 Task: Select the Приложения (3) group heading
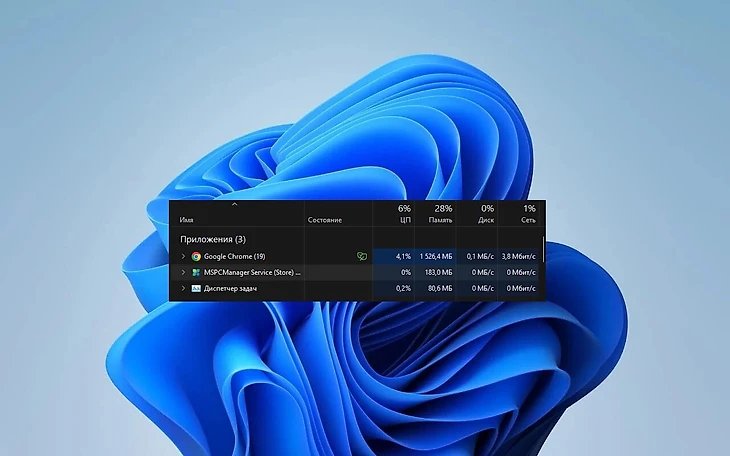[x=213, y=239]
